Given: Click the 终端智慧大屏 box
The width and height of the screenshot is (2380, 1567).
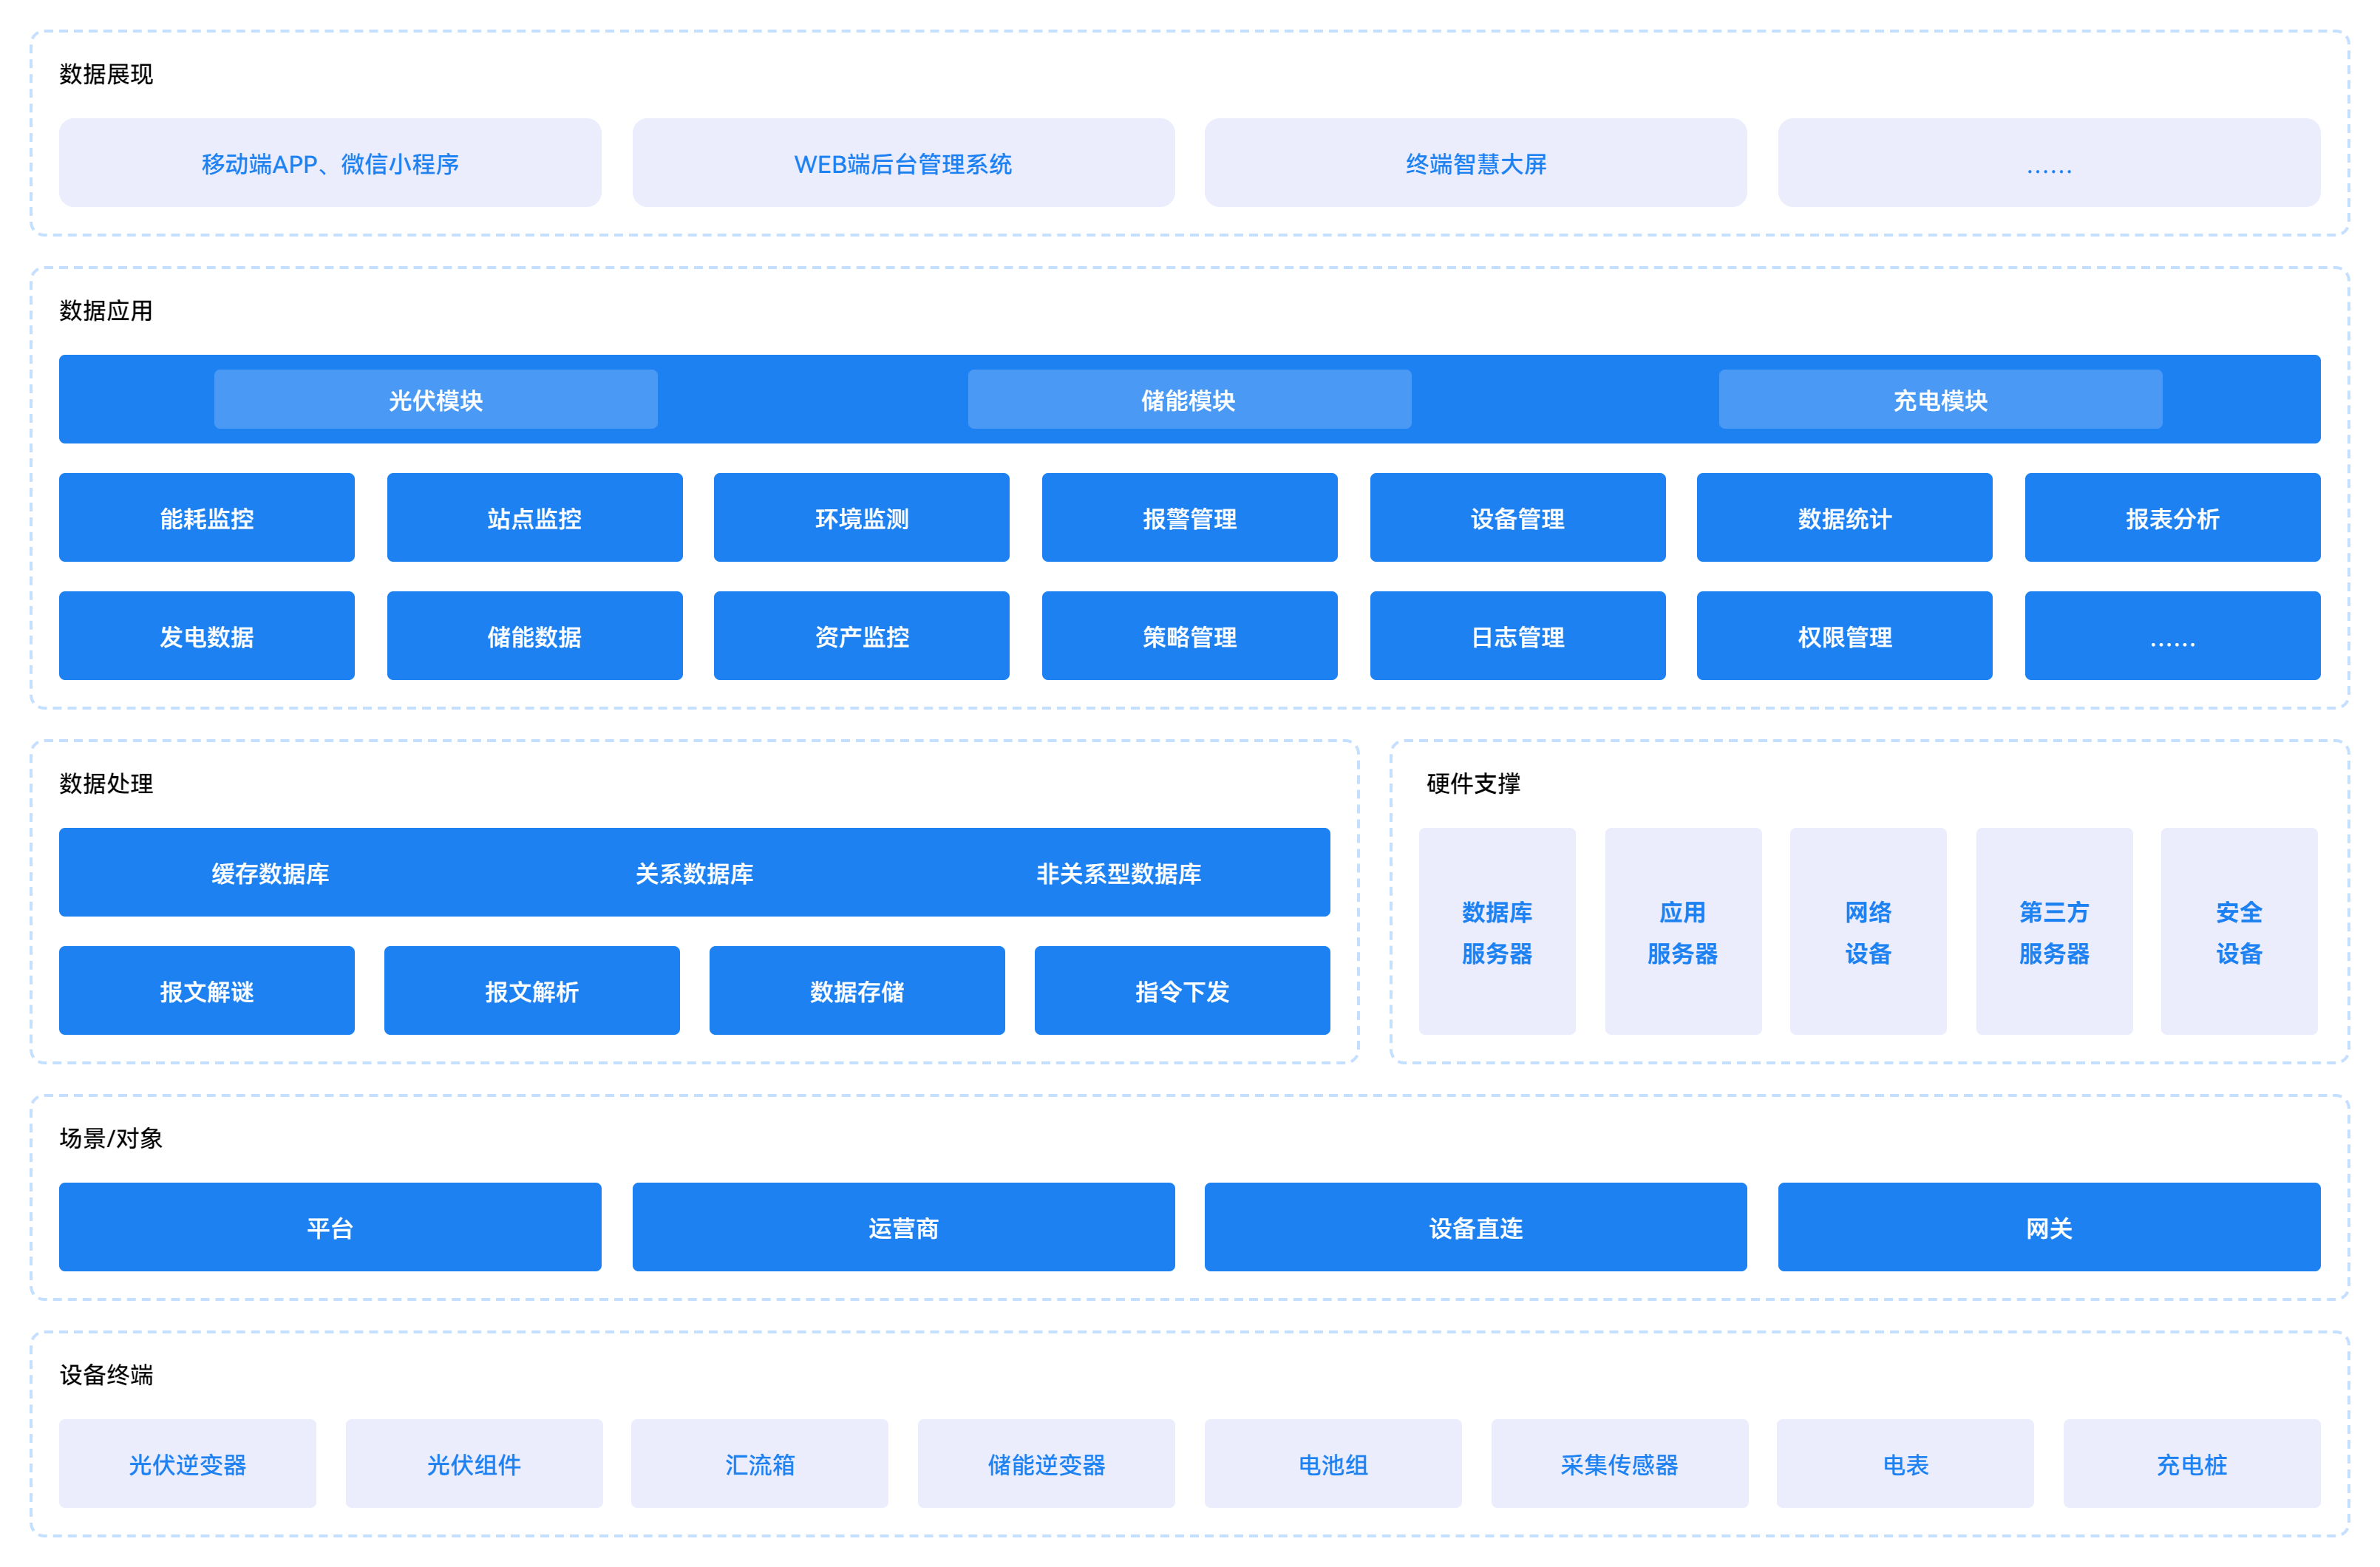Looking at the screenshot, I should (1475, 163).
